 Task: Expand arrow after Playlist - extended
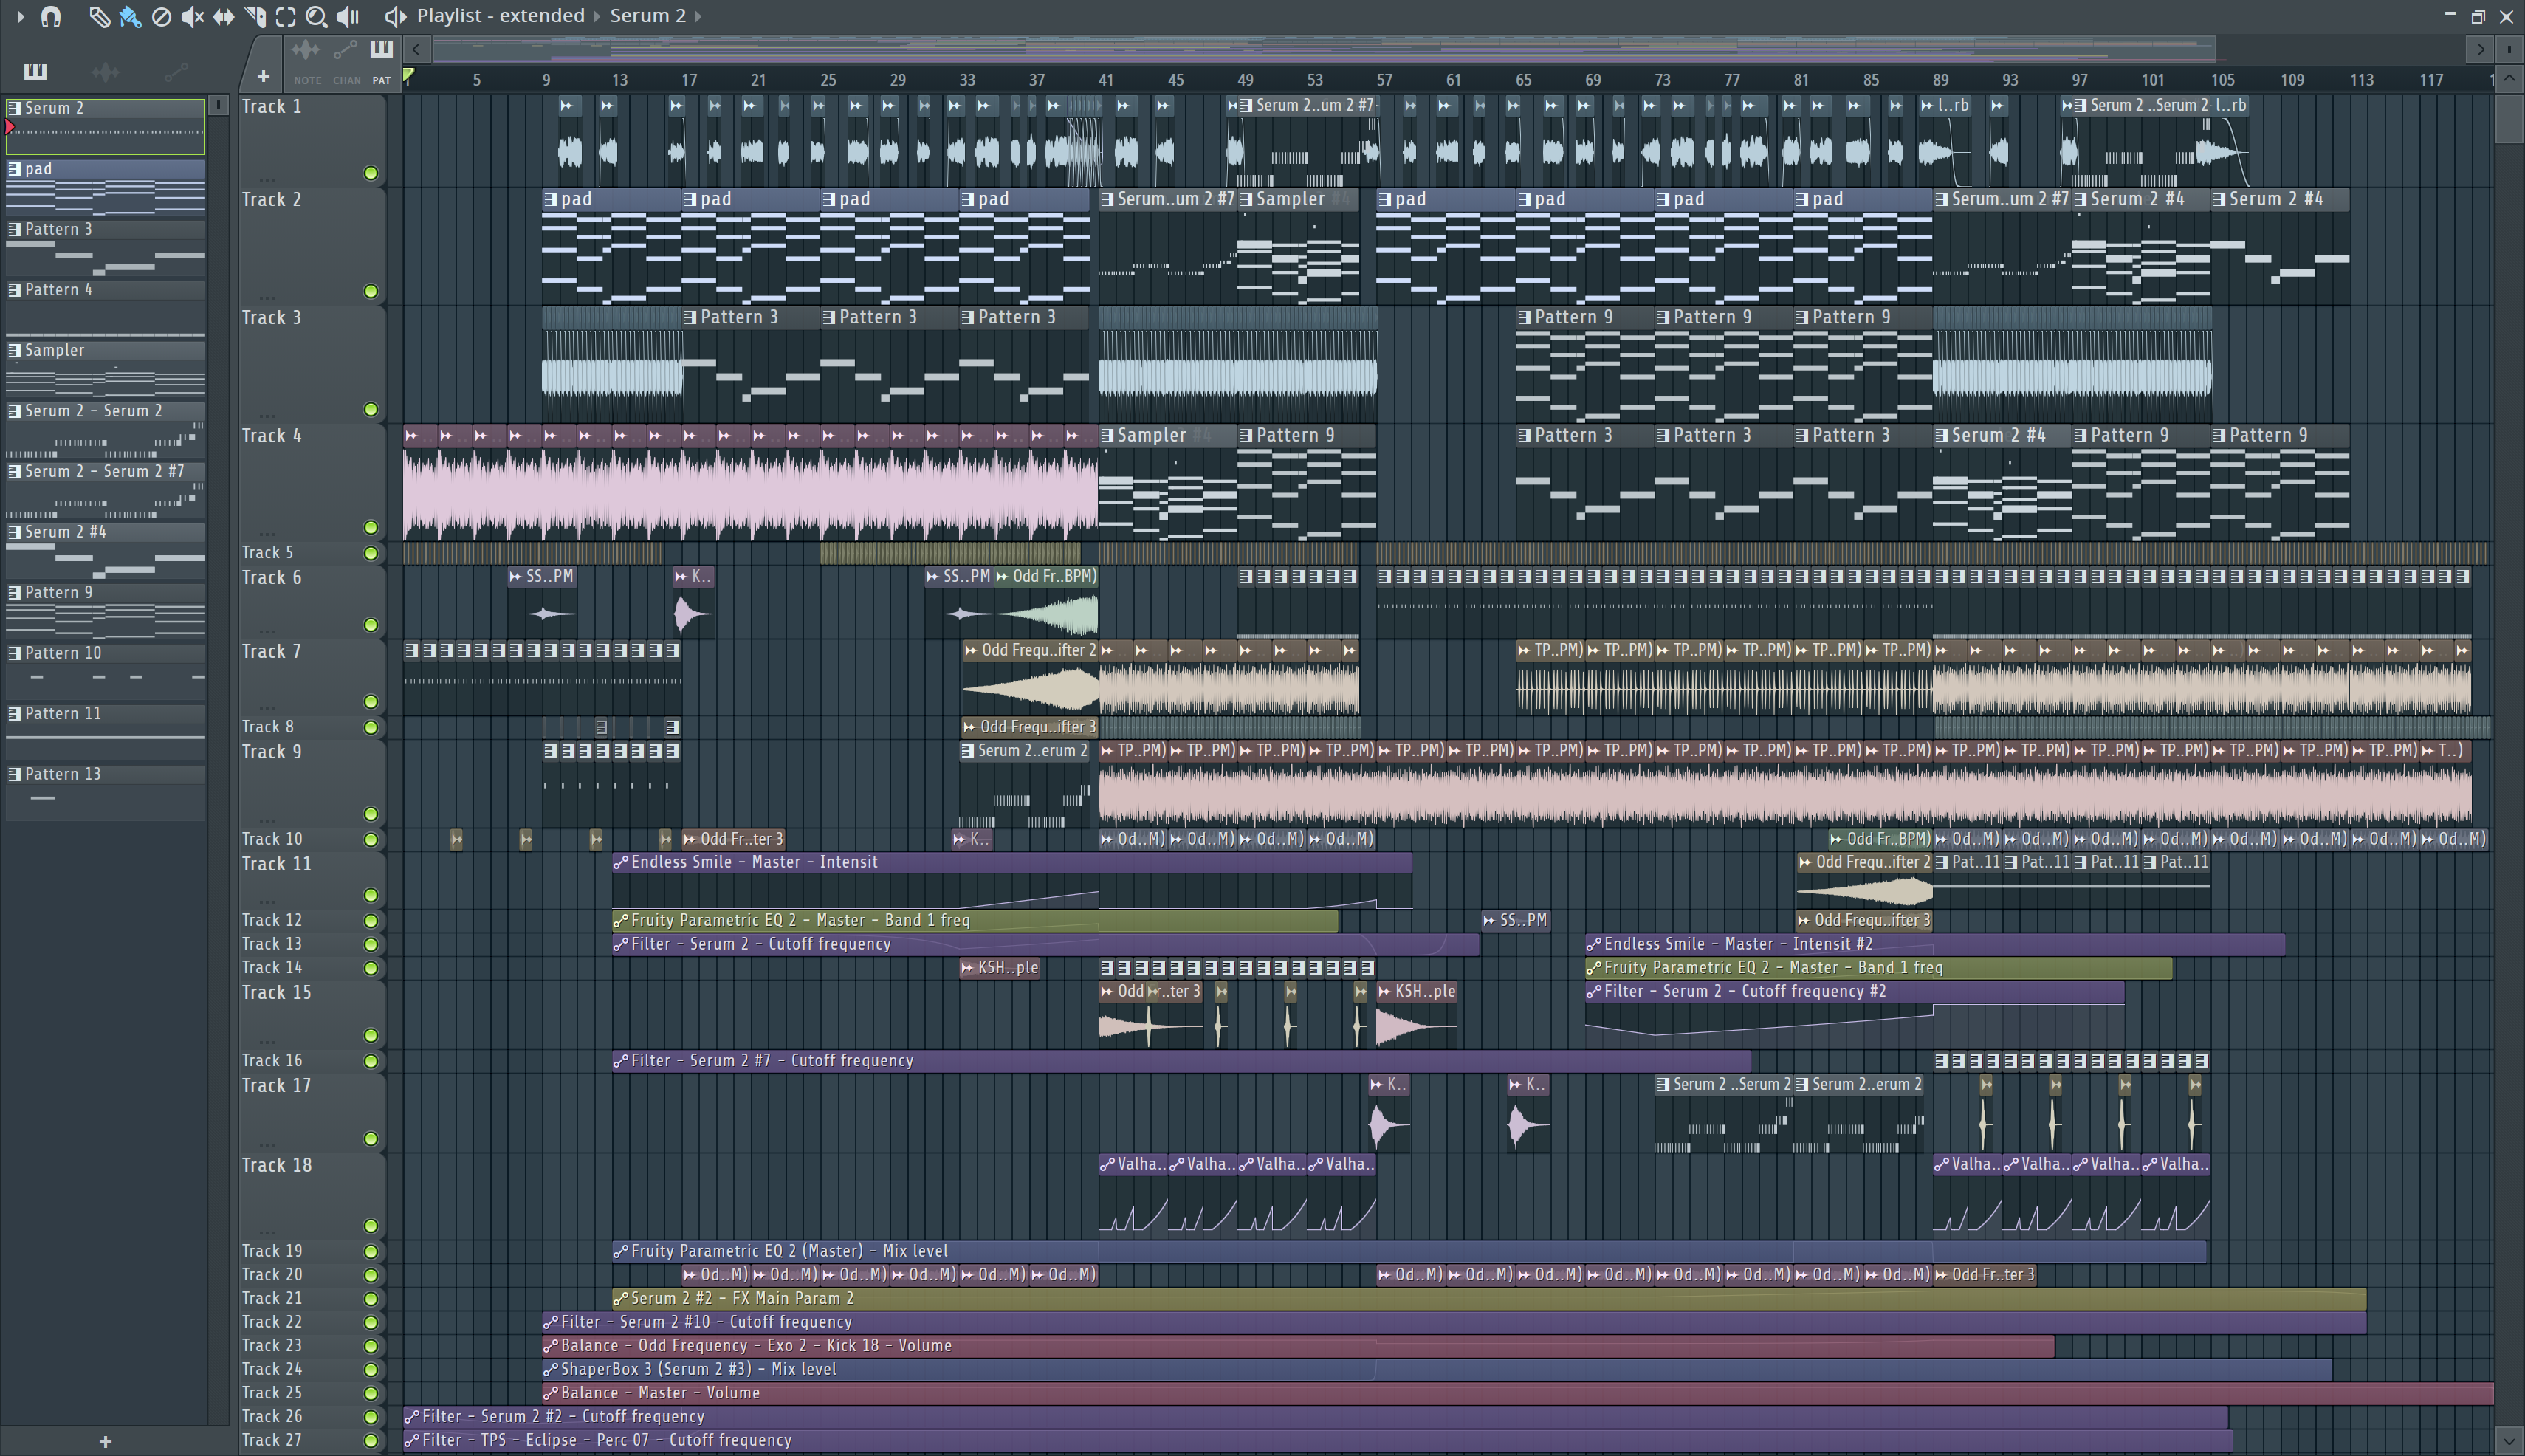tap(597, 16)
